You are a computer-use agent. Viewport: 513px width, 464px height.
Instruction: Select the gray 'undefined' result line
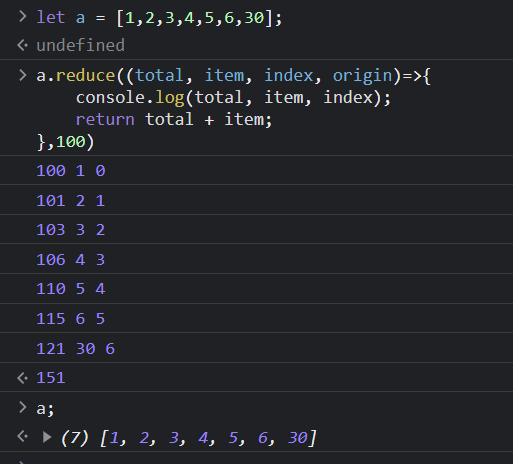(x=80, y=45)
